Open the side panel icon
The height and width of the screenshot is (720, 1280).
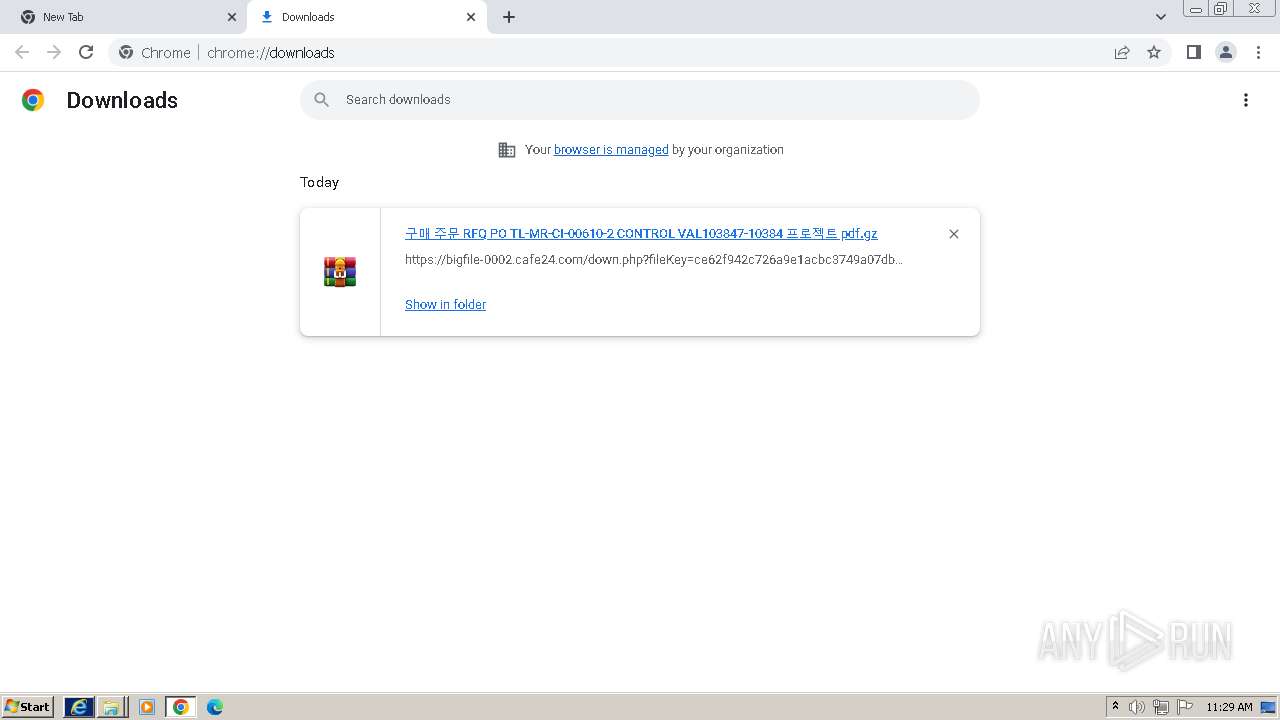click(x=1193, y=52)
